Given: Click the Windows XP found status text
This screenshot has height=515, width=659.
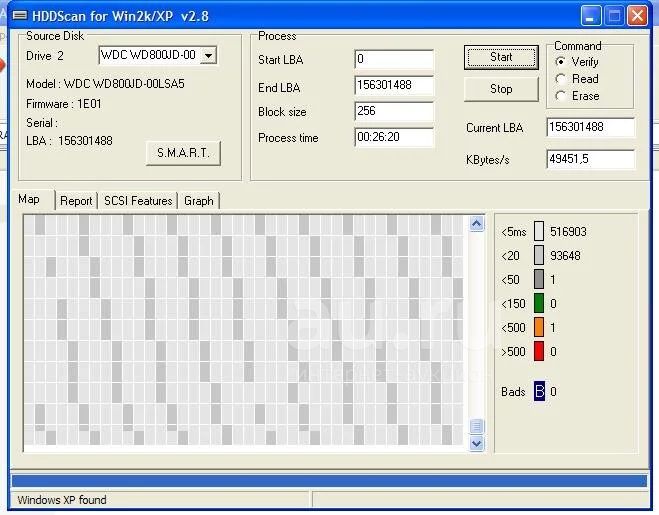Looking at the screenshot, I should click(62, 500).
